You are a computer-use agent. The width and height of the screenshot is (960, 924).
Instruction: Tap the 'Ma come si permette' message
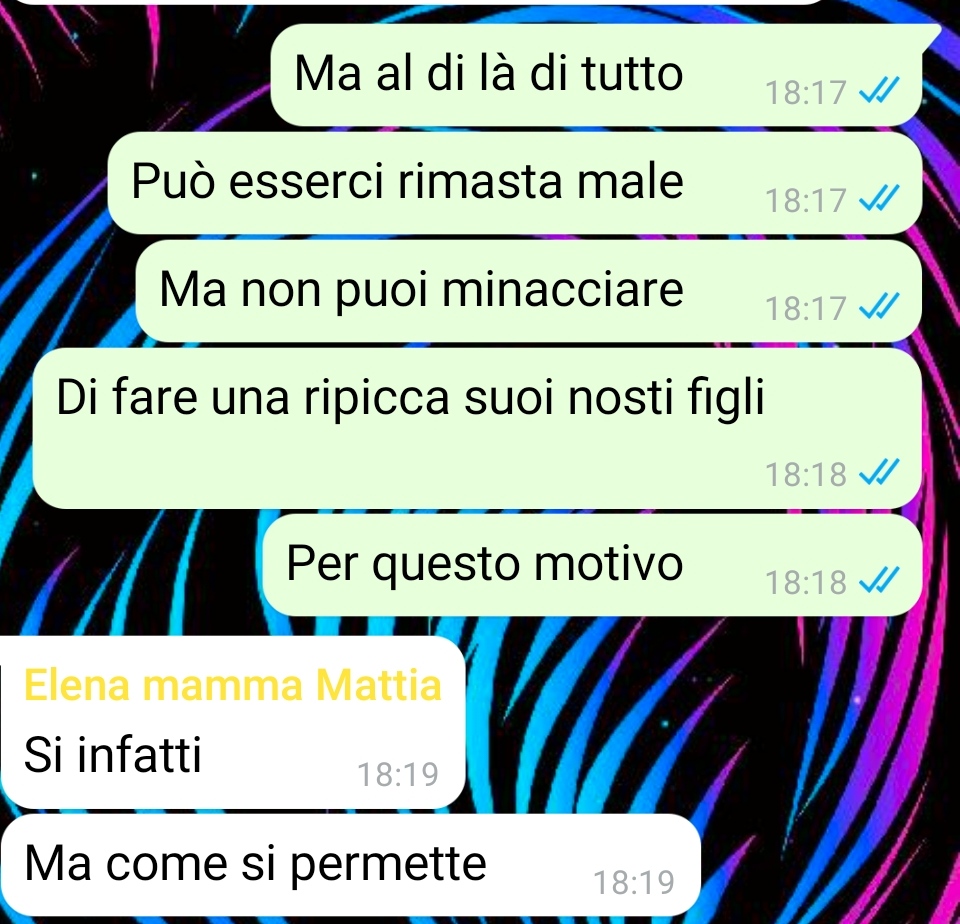click(x=350, y=865)
